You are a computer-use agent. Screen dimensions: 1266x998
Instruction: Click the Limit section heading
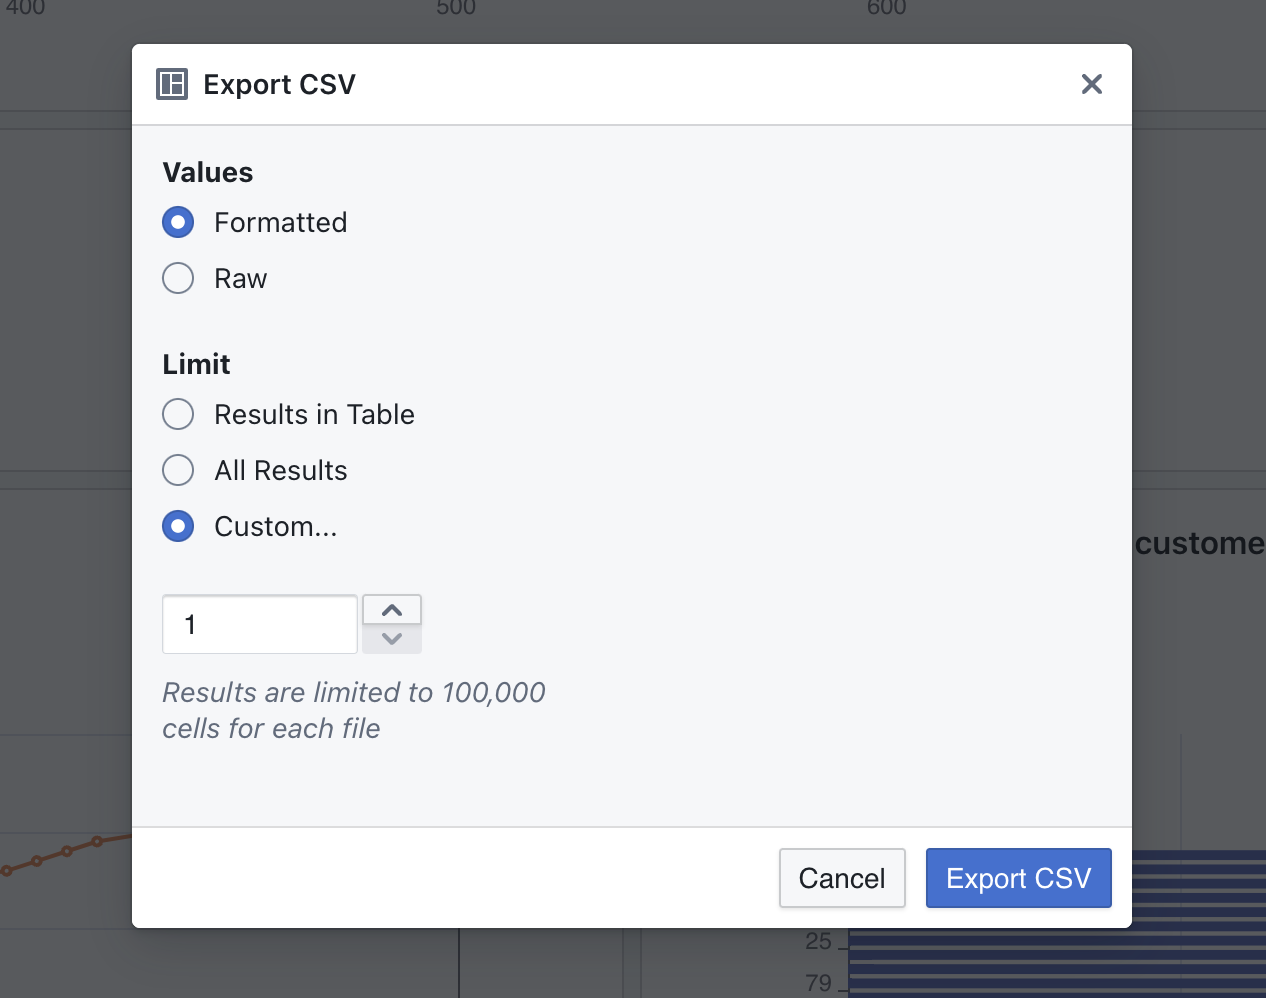coord(196,364)
